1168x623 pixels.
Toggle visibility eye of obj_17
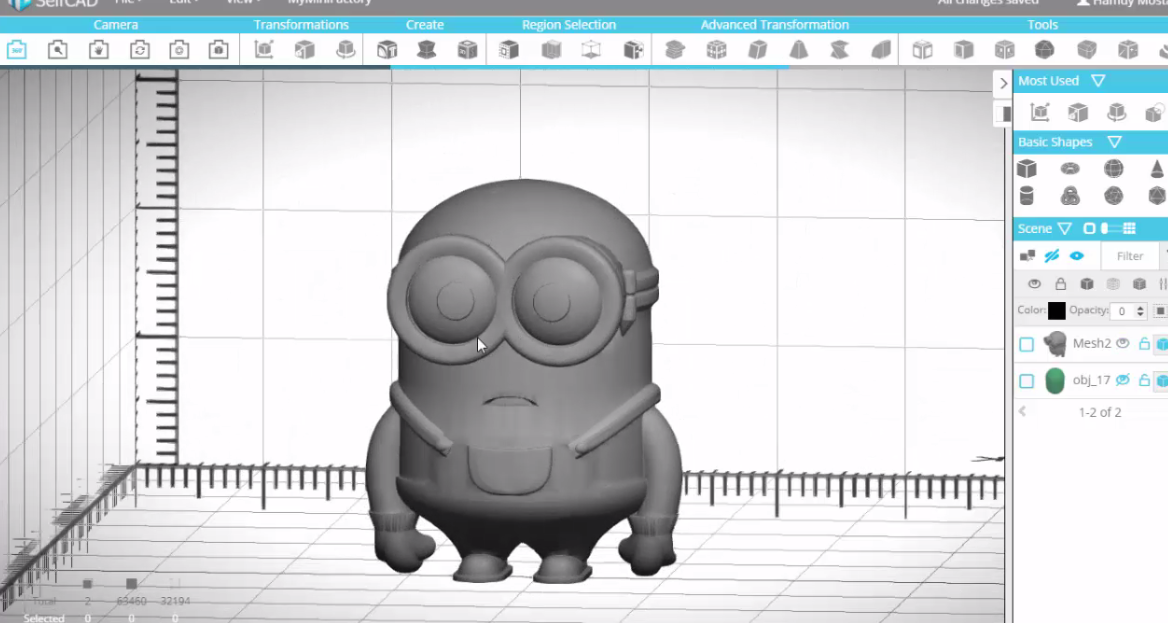tap(1123, 380)
